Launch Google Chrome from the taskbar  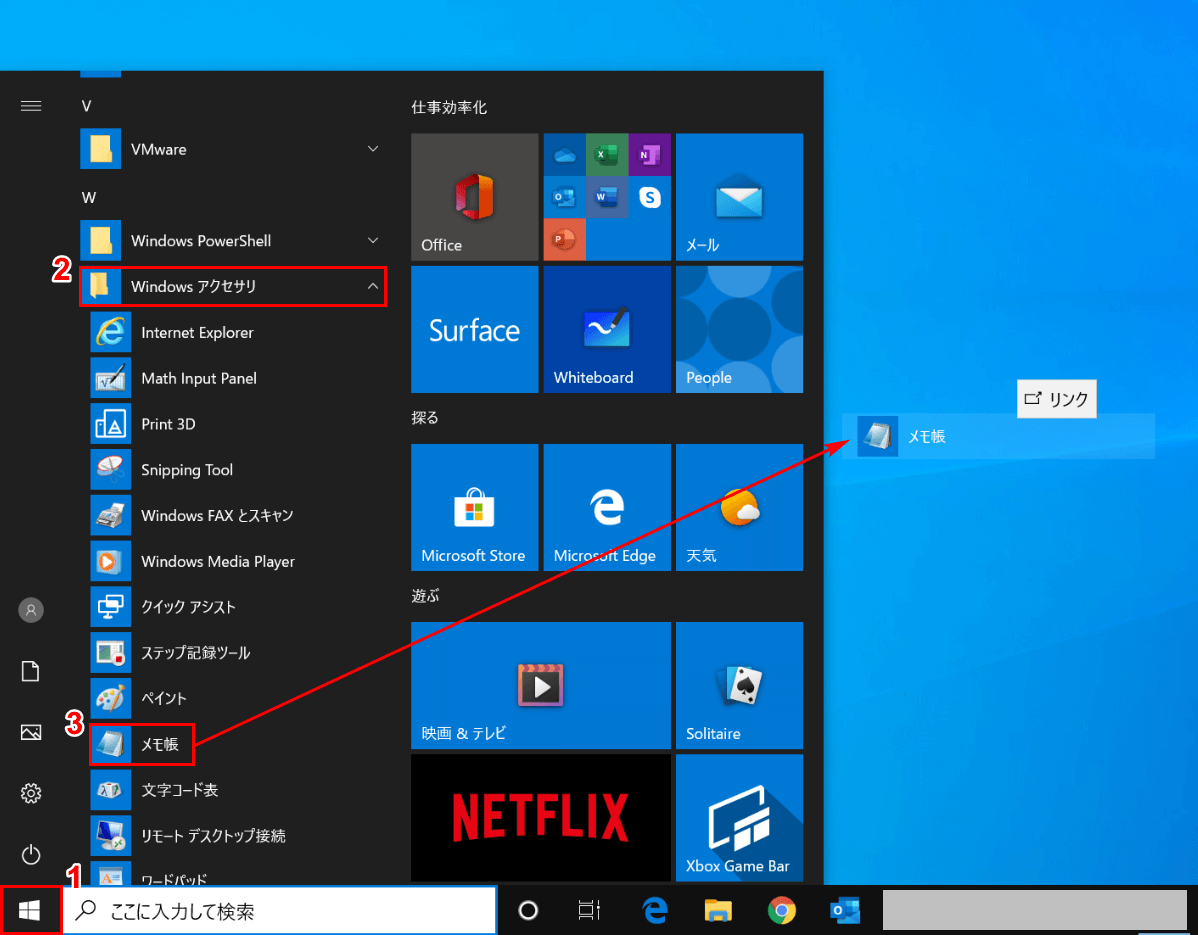[x=781, y=910]
